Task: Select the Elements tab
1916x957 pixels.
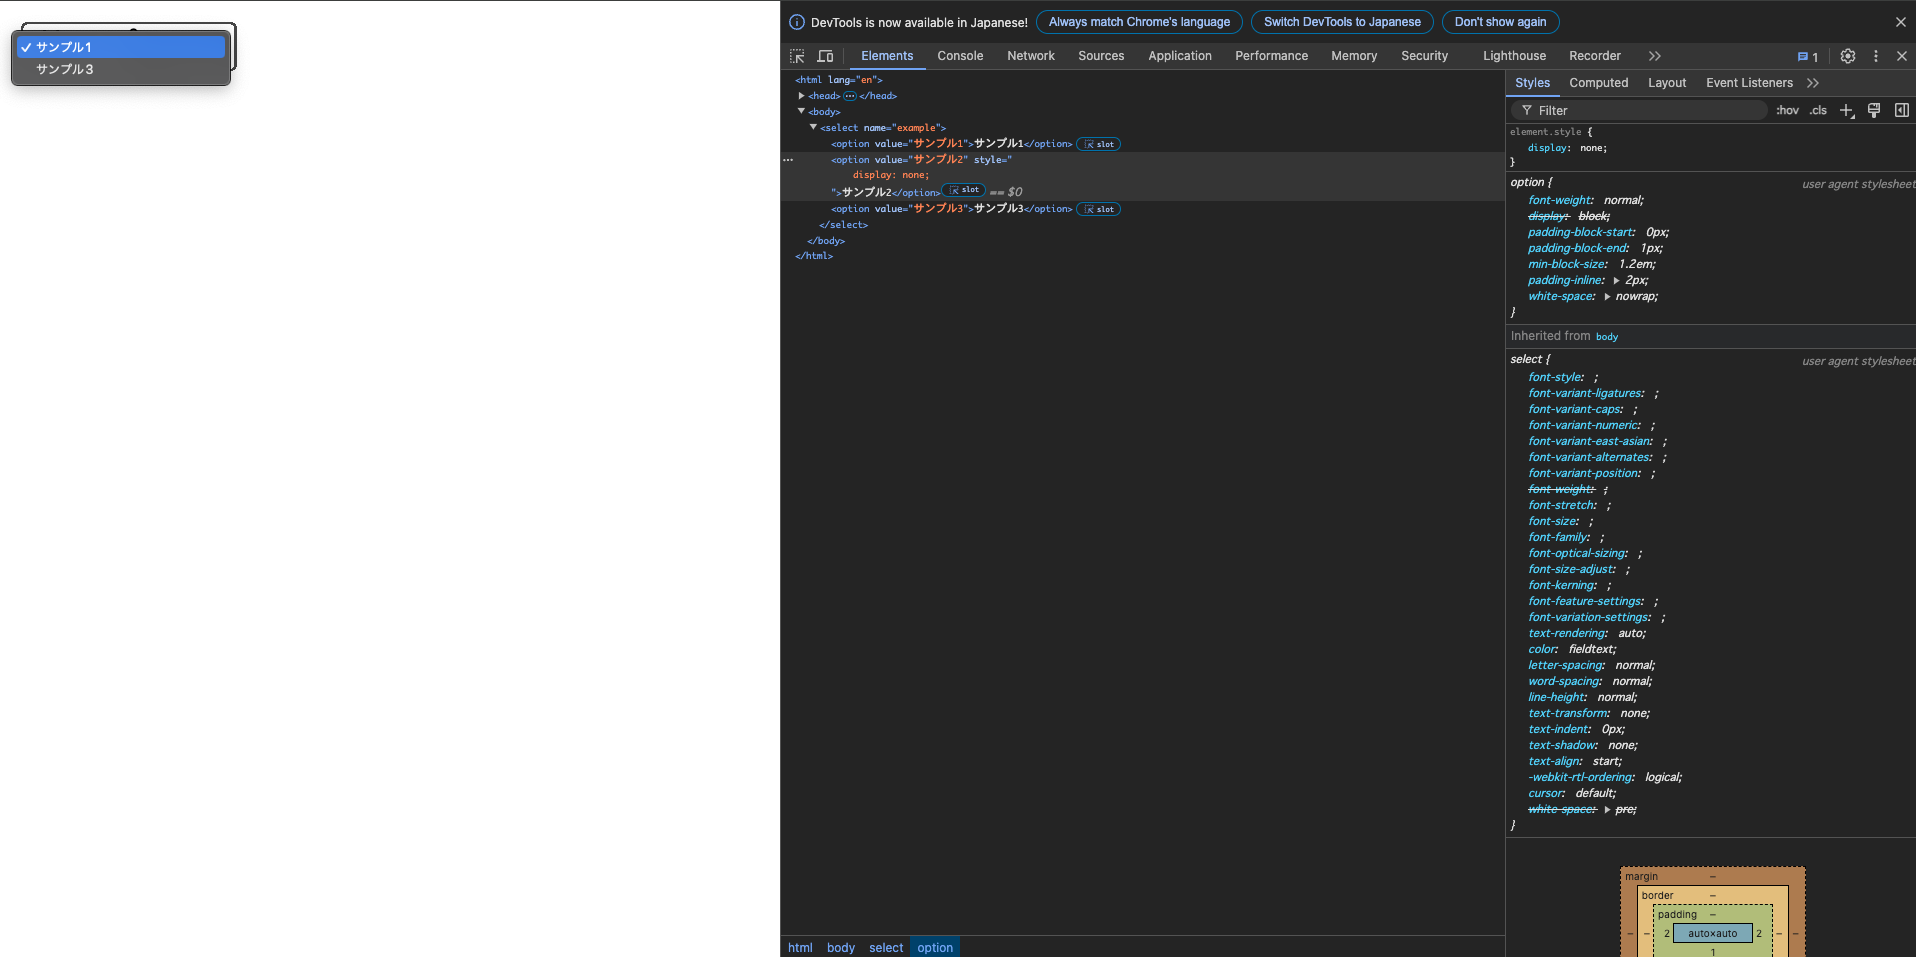Action: (887, 56)
